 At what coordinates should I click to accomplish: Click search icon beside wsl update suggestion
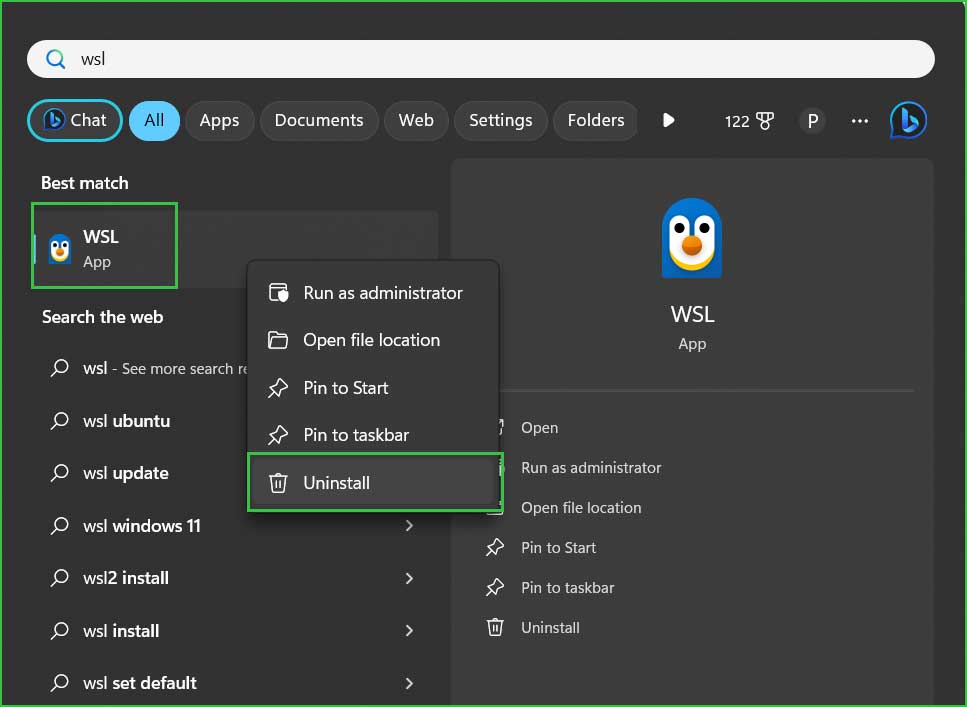[x=59, y=473]
